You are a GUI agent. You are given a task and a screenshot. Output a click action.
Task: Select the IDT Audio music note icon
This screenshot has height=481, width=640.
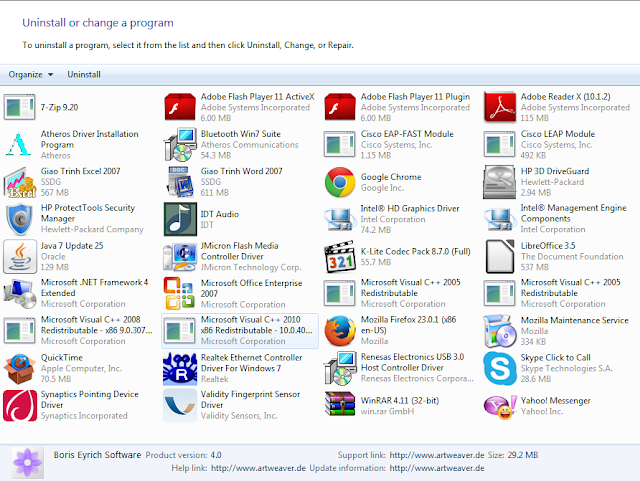click(x=180, y=219)
